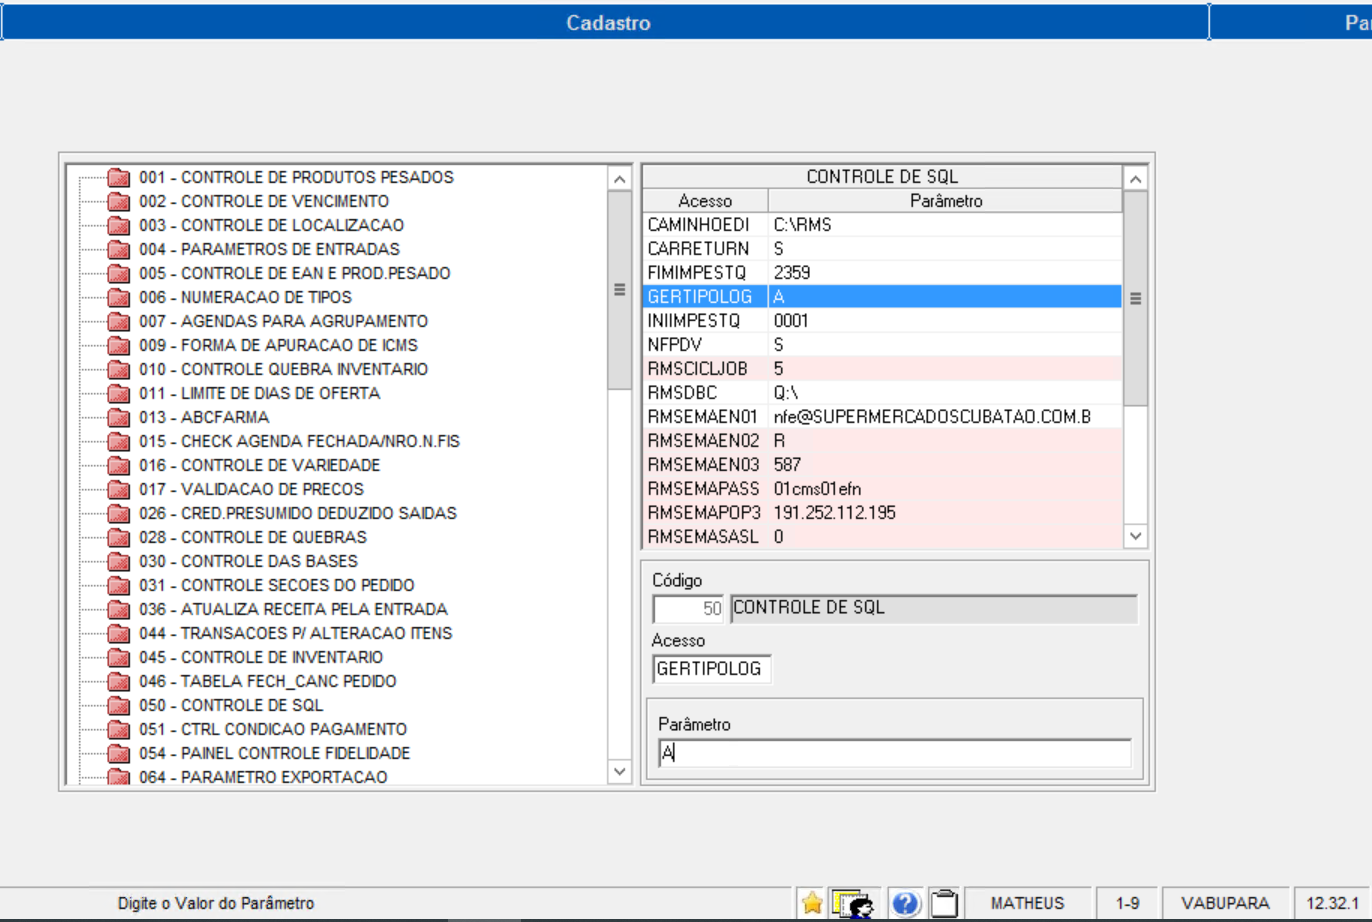Select the RMSEMASASL row in parameter grid
This screenshot has height=922, width=1372.
pyautogui.click(x=882, y=537)
